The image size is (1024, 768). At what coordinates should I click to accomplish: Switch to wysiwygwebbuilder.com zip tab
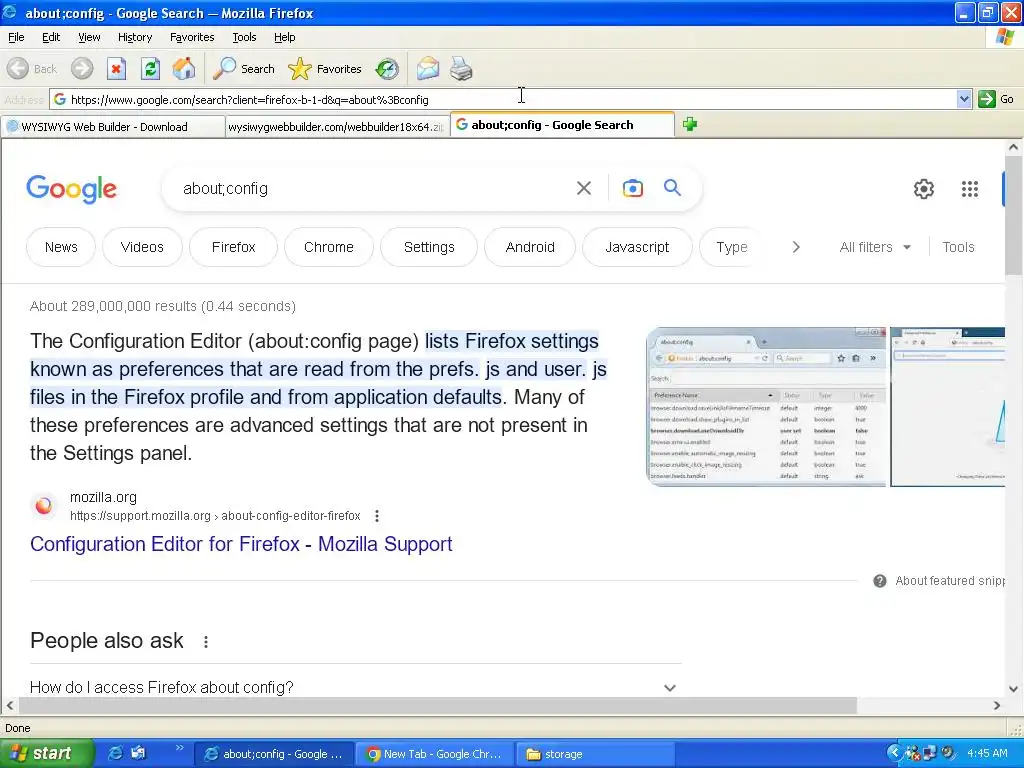point(337,127)
